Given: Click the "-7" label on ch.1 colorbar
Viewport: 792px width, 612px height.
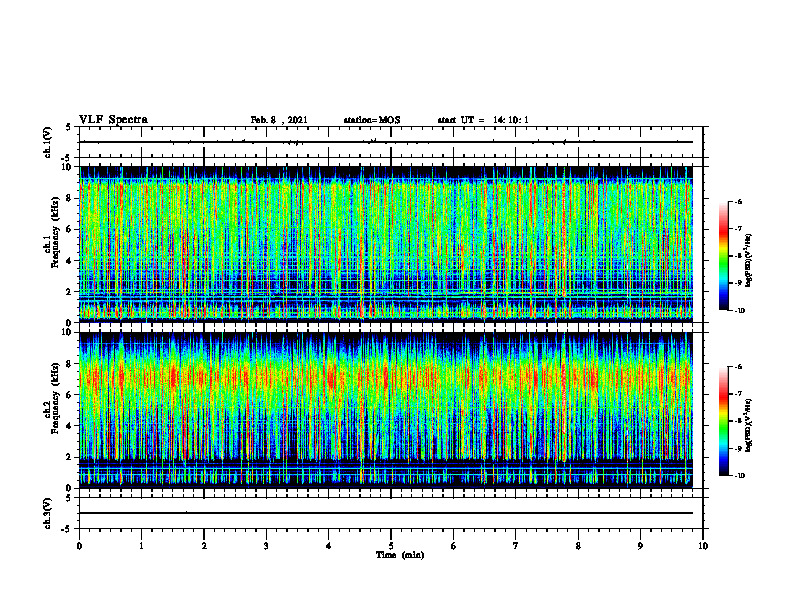Looking at the screenshot, I should click(x=738, y=229).
